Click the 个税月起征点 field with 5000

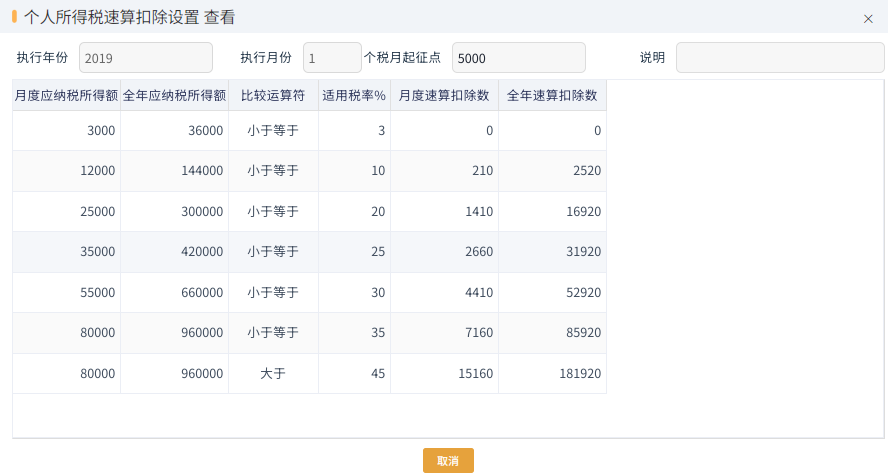pos(518,58)
